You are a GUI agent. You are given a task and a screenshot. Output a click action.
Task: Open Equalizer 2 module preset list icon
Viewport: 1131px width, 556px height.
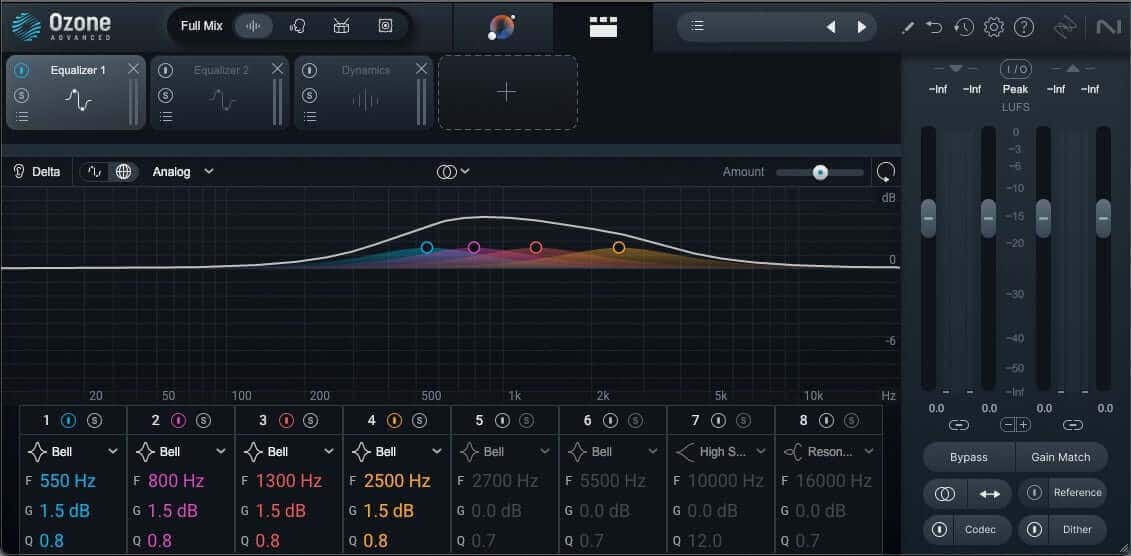166,117
